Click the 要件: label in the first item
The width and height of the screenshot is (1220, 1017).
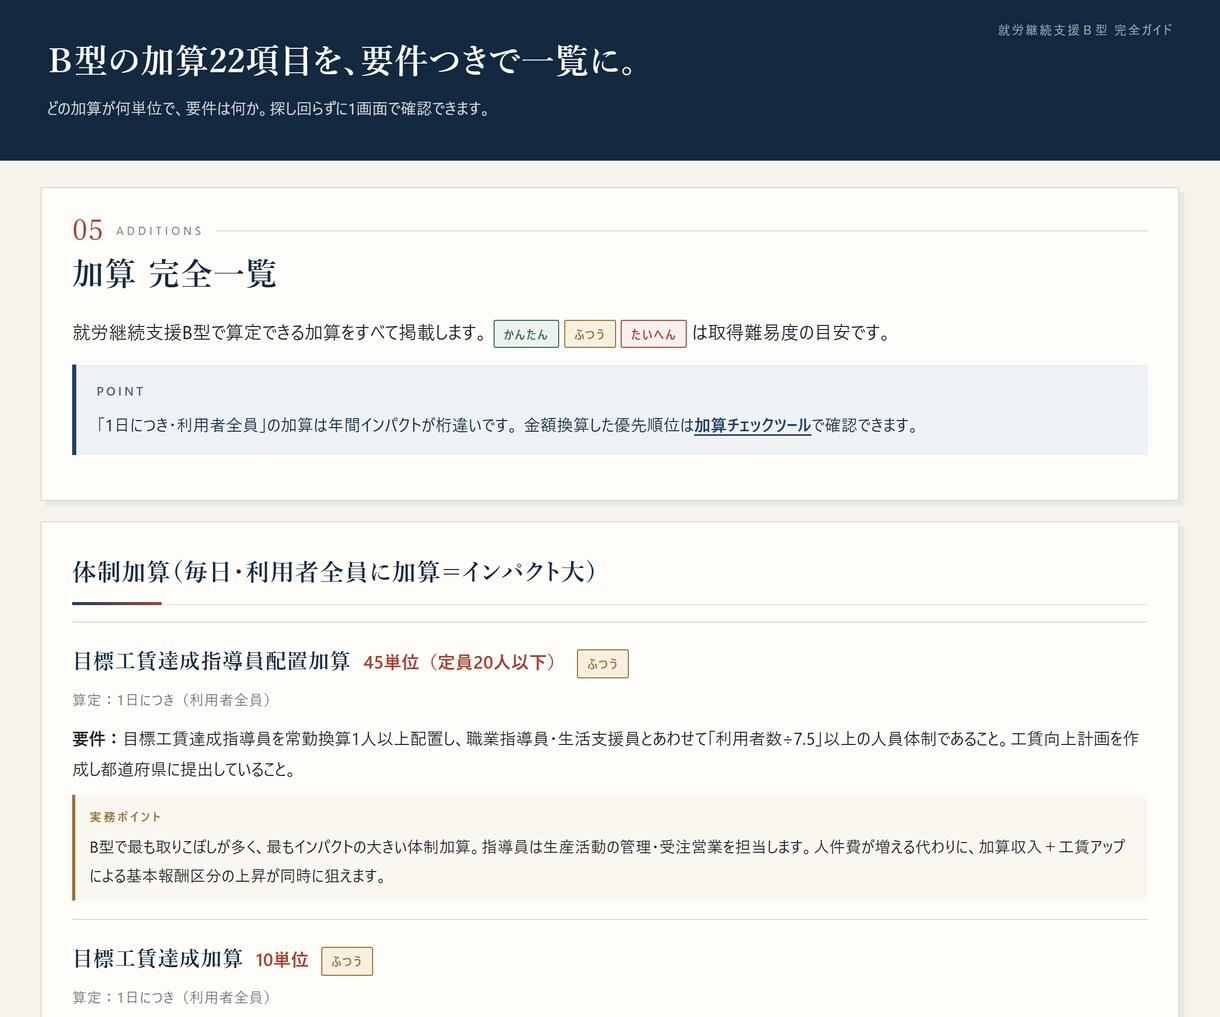pyautogui.click(x=95, y=739)
